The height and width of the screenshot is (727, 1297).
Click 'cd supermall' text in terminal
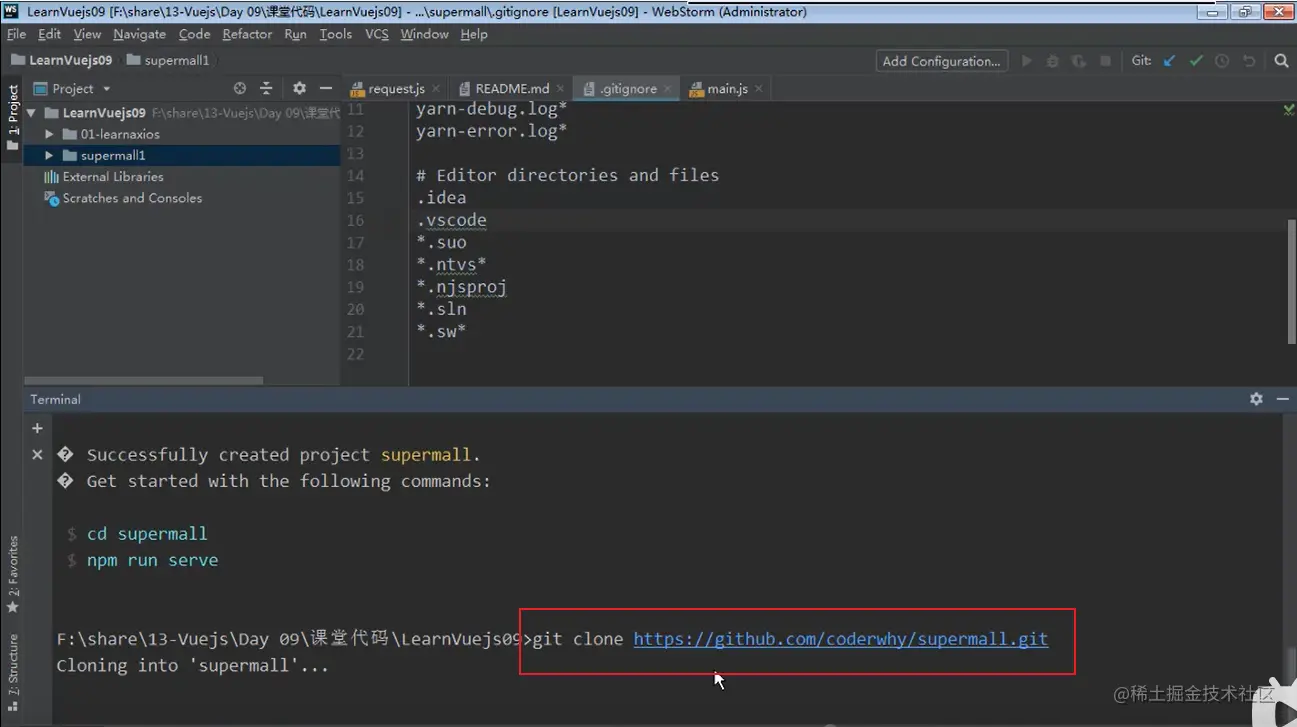(147, 534)
